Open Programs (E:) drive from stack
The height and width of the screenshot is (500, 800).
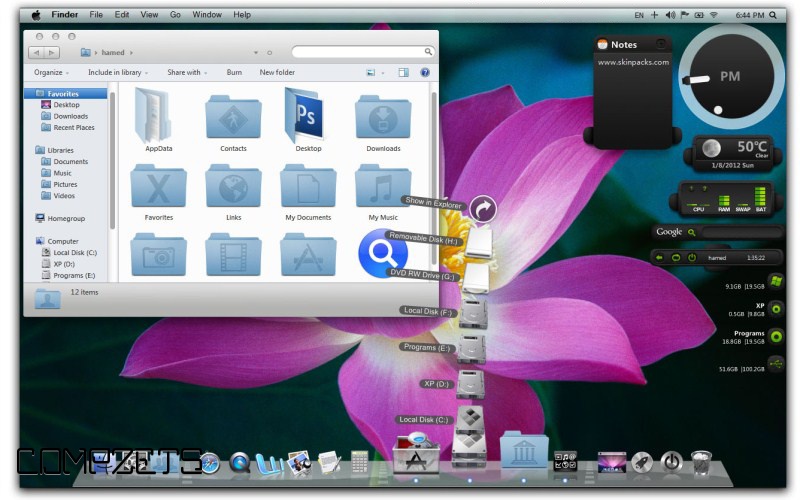pyautogui.click(x=471, y=349)
